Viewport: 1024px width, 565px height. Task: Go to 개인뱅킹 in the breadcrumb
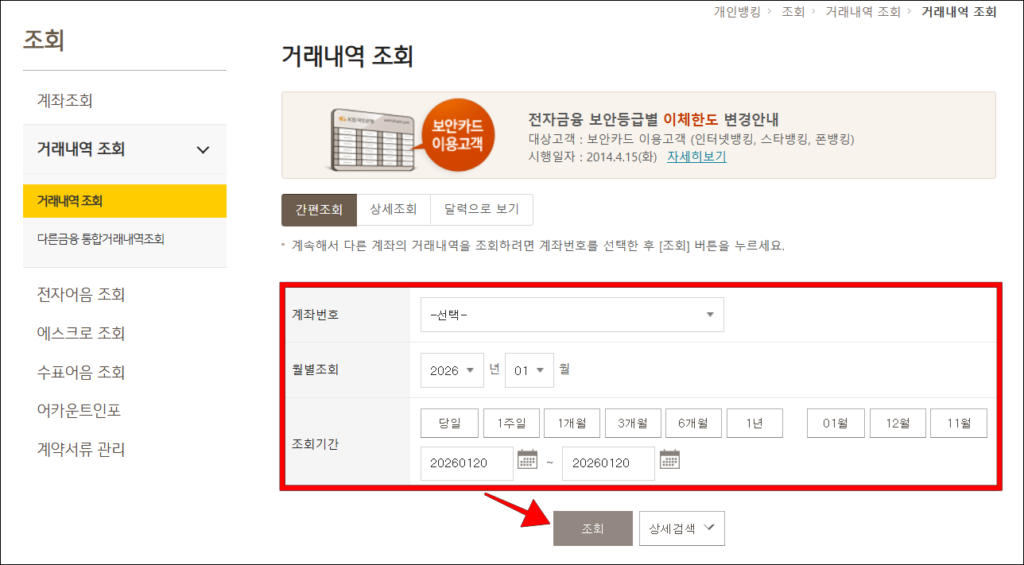point(737,12)
